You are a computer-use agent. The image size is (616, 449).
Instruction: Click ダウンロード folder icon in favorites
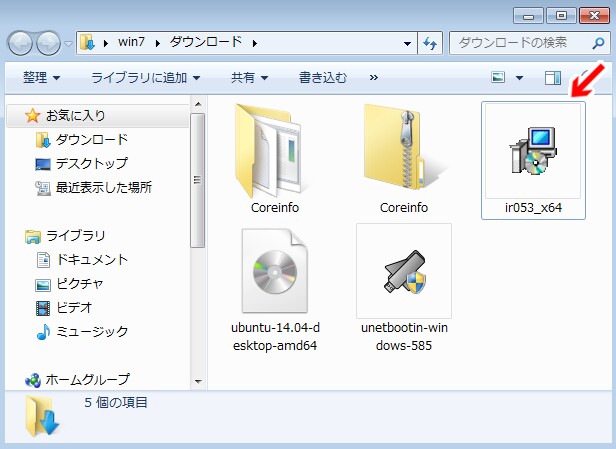[43, 140]
